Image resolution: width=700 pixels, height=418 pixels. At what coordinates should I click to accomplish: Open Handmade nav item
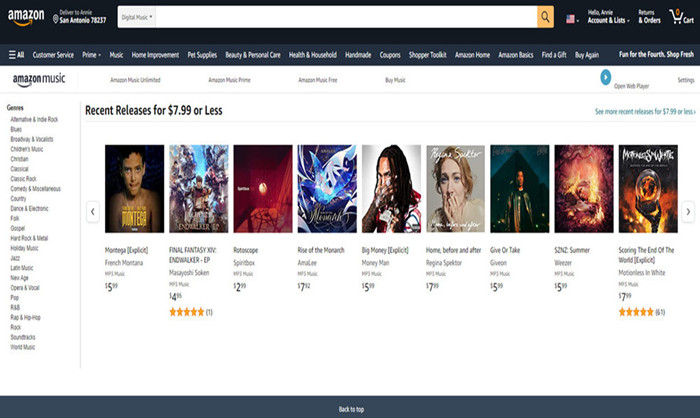[x=358, y=55]
